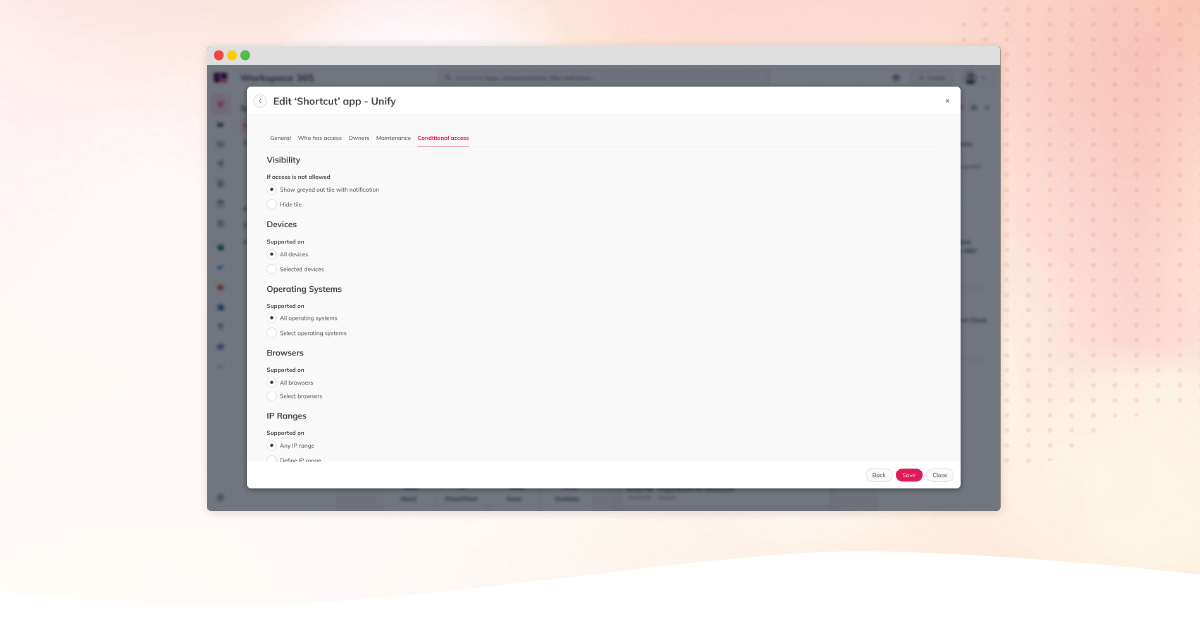This screenshot has height=628, width=1200.
Task: Go to the Owners tab
Action: click(359, 138)
